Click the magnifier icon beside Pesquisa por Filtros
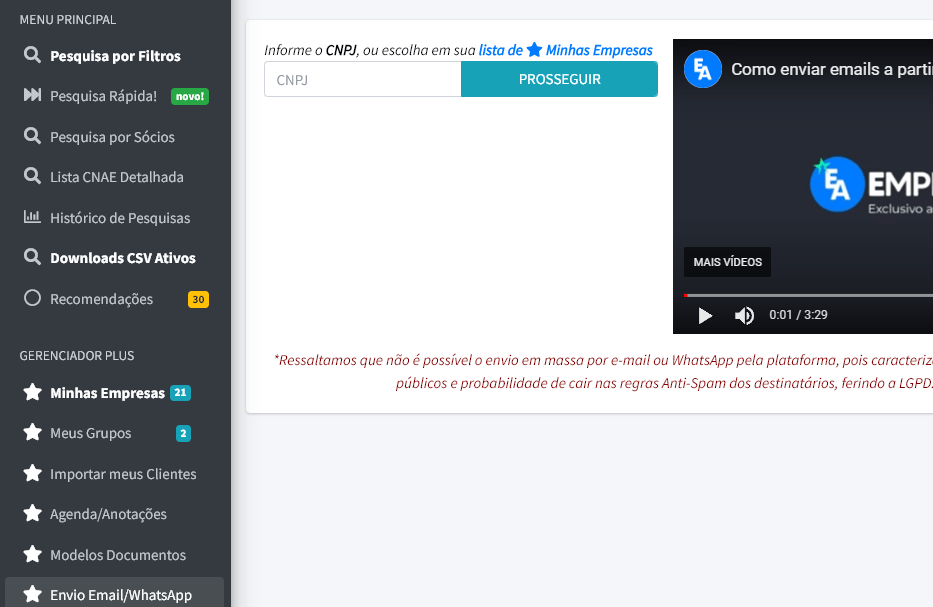The image size is (933, 607). point(32,56)
